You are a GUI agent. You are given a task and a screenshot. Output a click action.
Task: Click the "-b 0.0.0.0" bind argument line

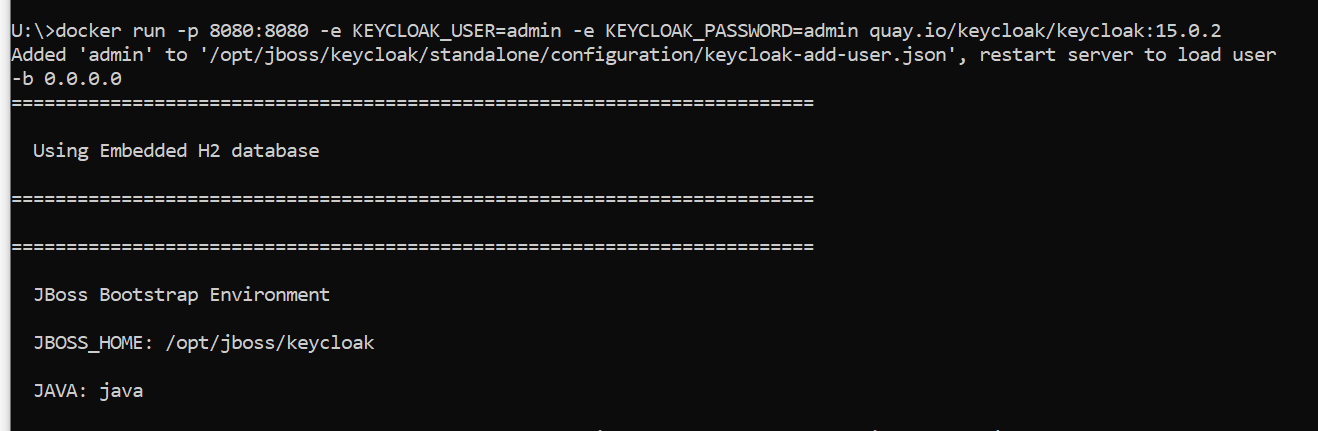point(66,78)
